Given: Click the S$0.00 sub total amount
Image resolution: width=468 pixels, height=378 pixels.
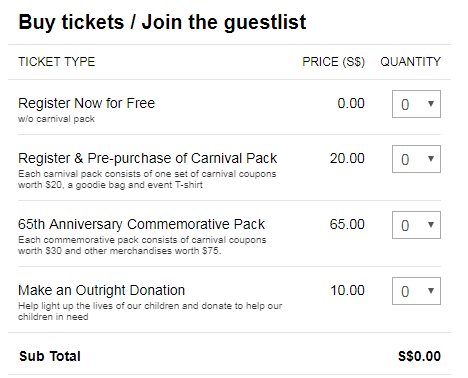Looking at the screenshot, I should click(x=419, y=356).
